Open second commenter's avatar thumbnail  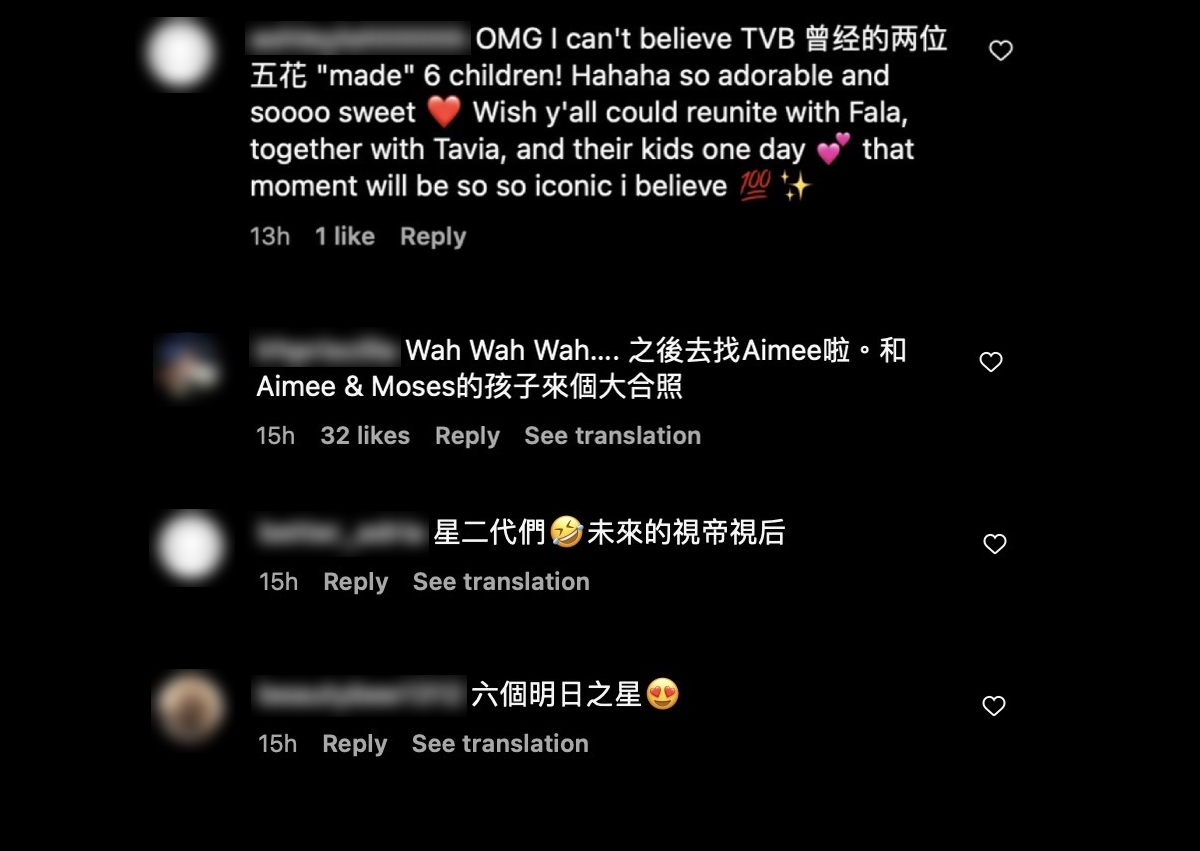(188, 366)
